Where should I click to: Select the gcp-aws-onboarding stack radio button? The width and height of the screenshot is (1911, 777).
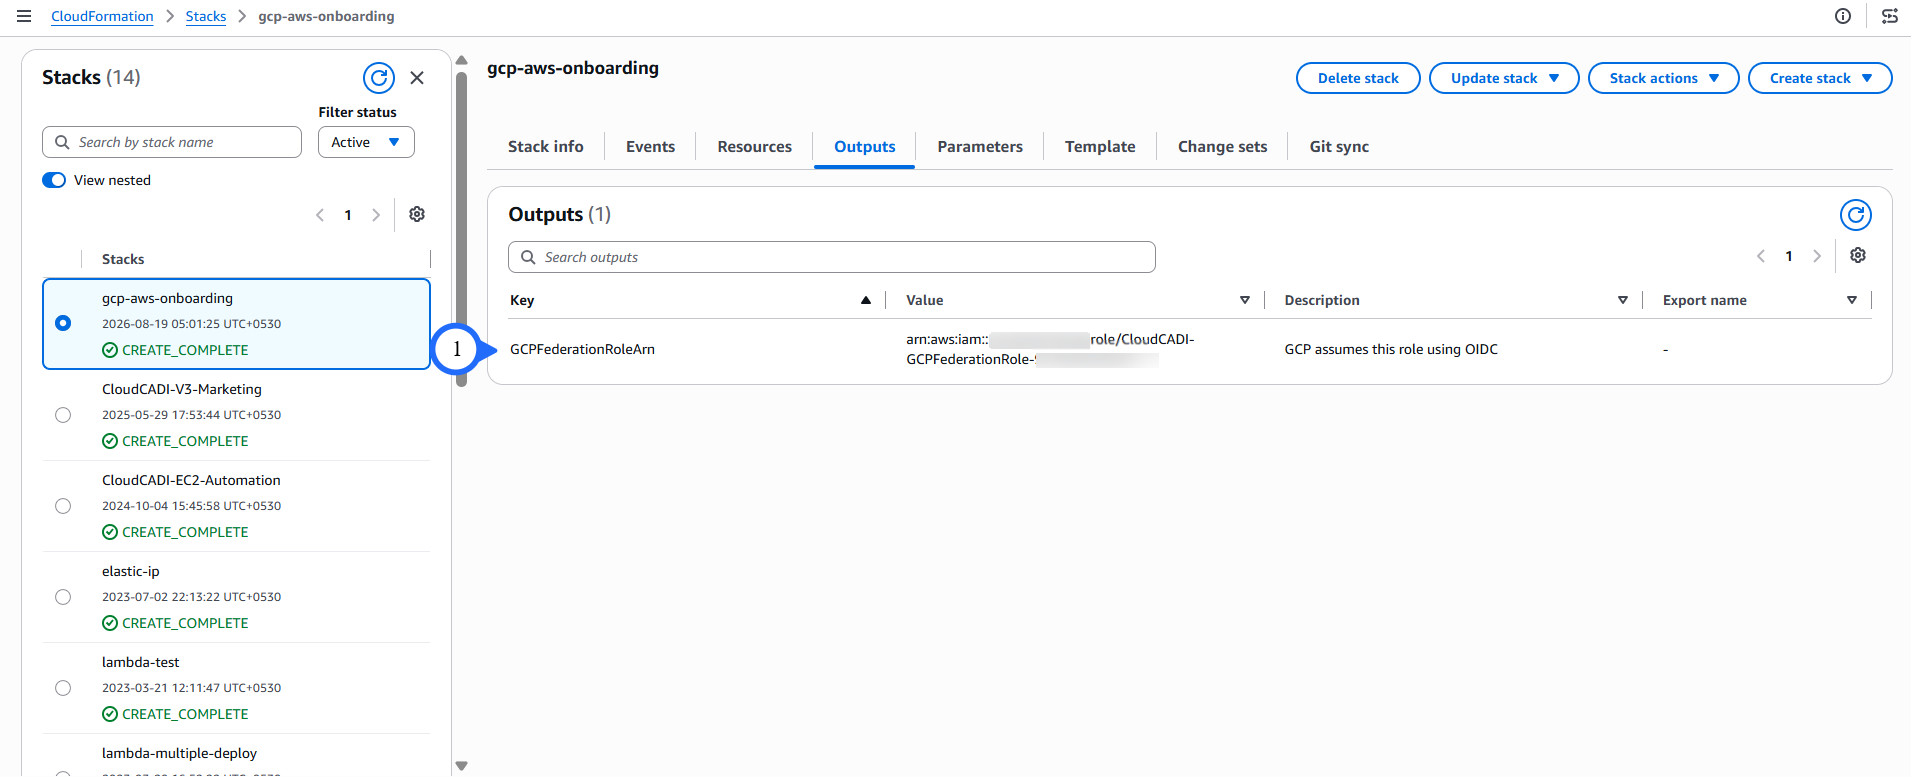pyautogui.click(x=63, y=323)
